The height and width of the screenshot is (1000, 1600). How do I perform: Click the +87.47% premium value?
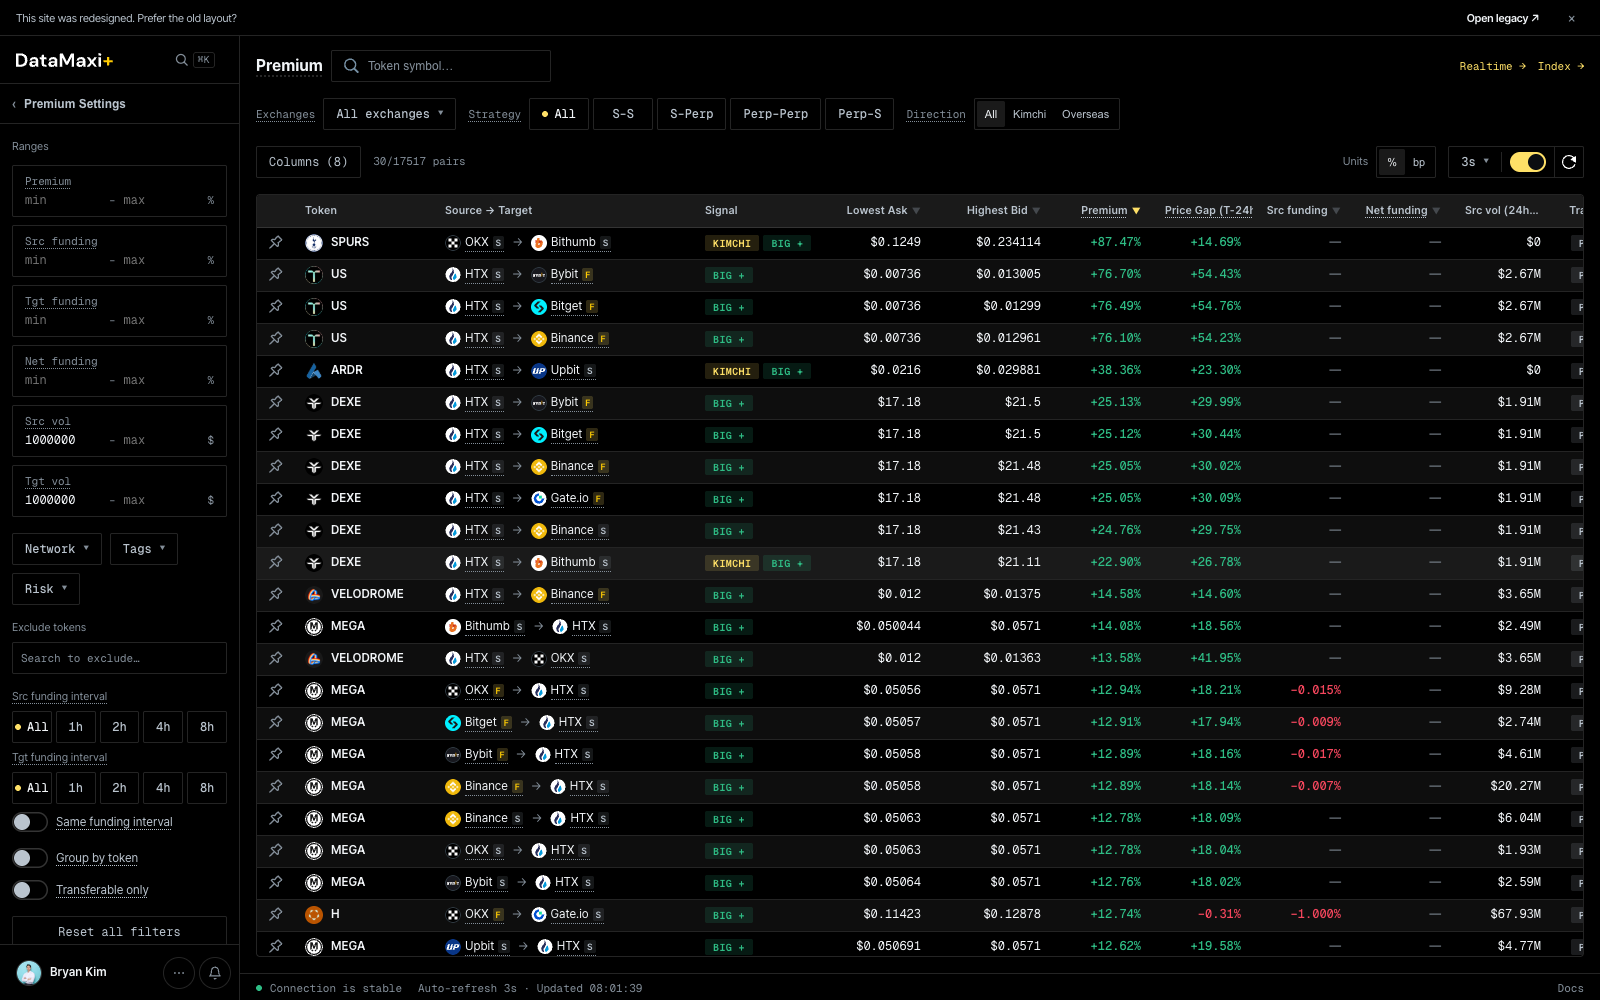pos(1115,242)
